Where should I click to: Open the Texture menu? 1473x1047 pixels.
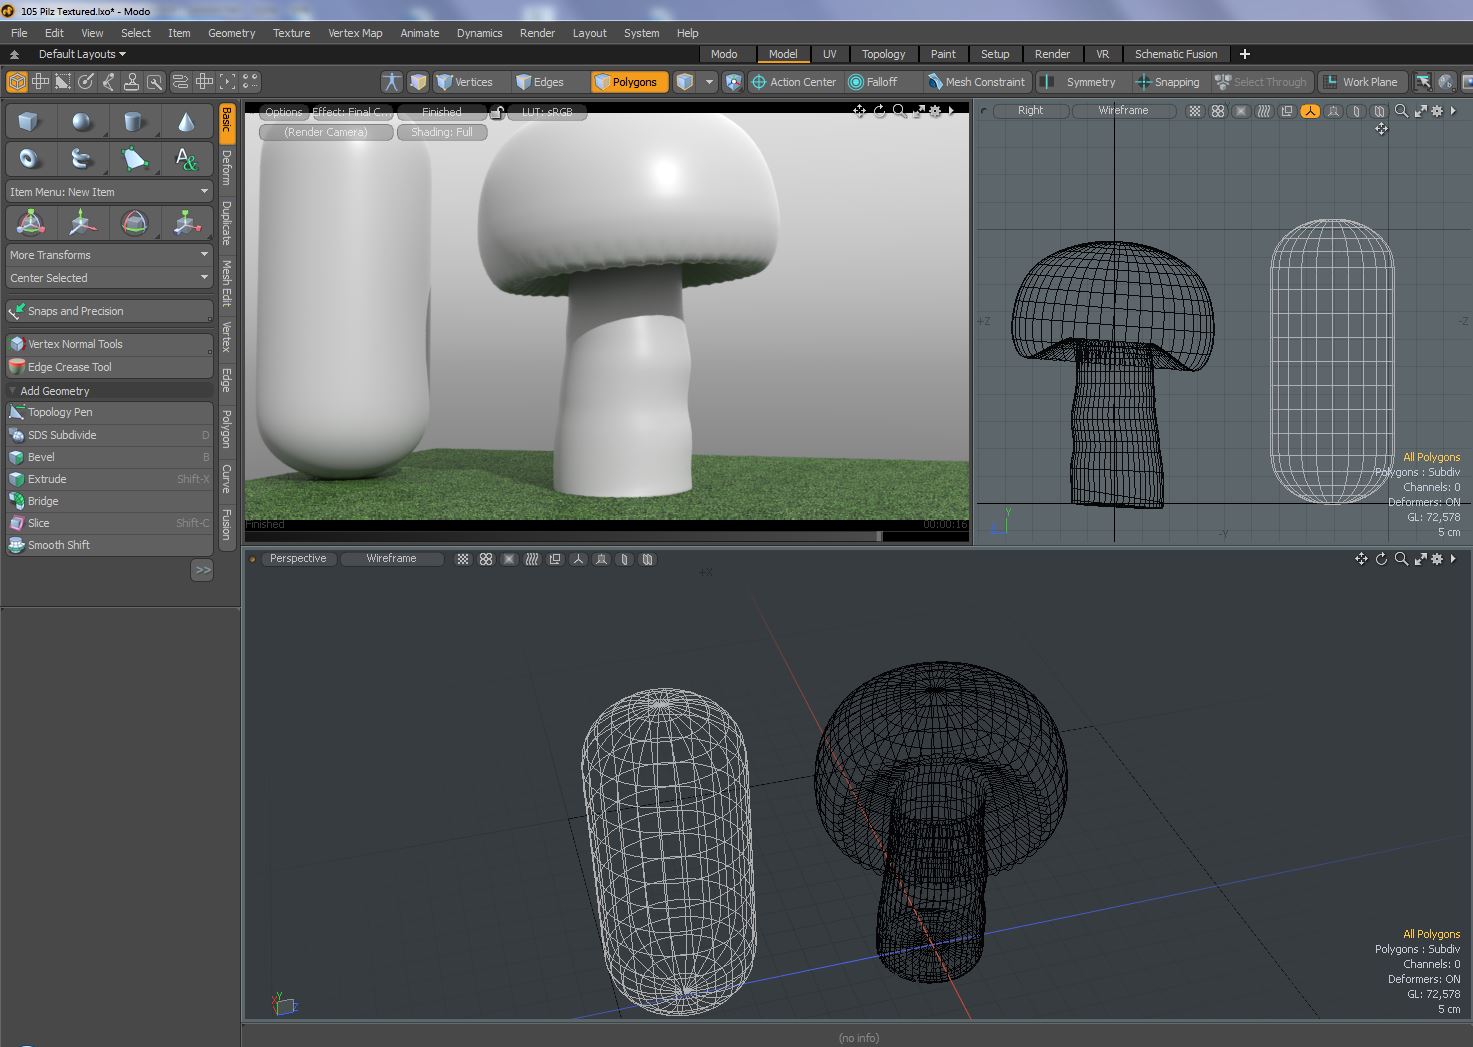coord(291,33)
